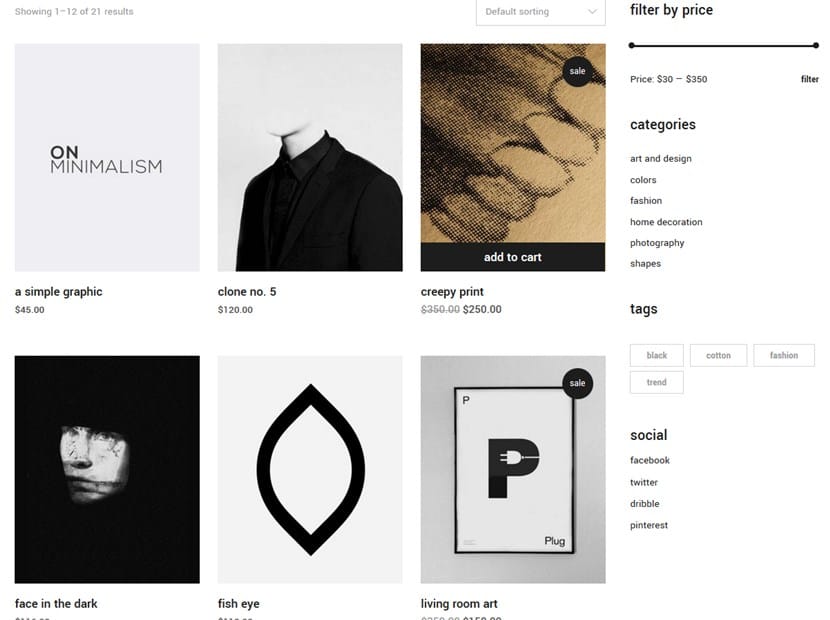Open the living room art Plug poster

coord(513,470)
